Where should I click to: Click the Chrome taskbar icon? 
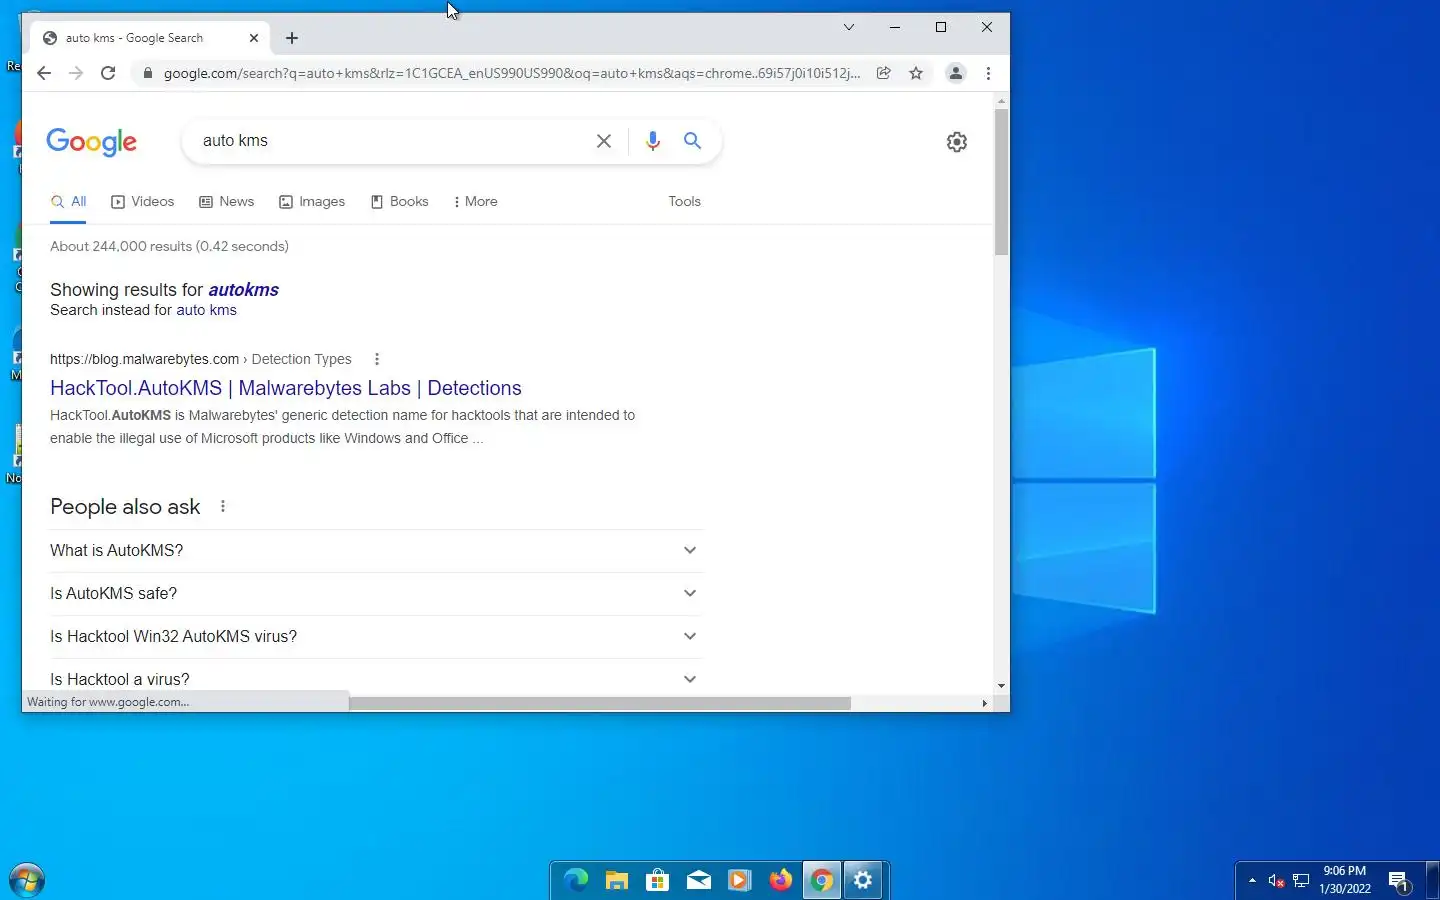click(822, 880)
